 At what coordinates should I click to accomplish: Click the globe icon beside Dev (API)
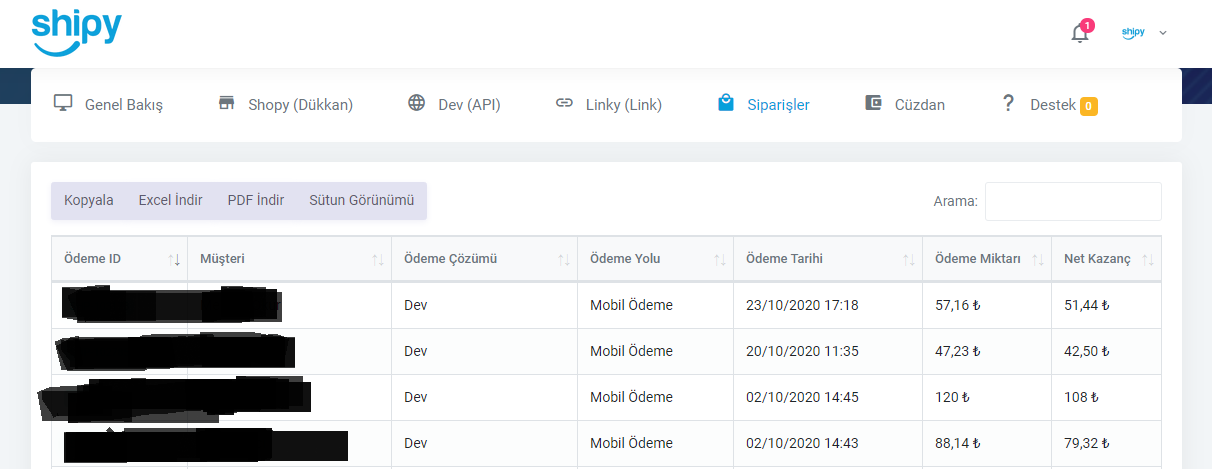(417, 103)
